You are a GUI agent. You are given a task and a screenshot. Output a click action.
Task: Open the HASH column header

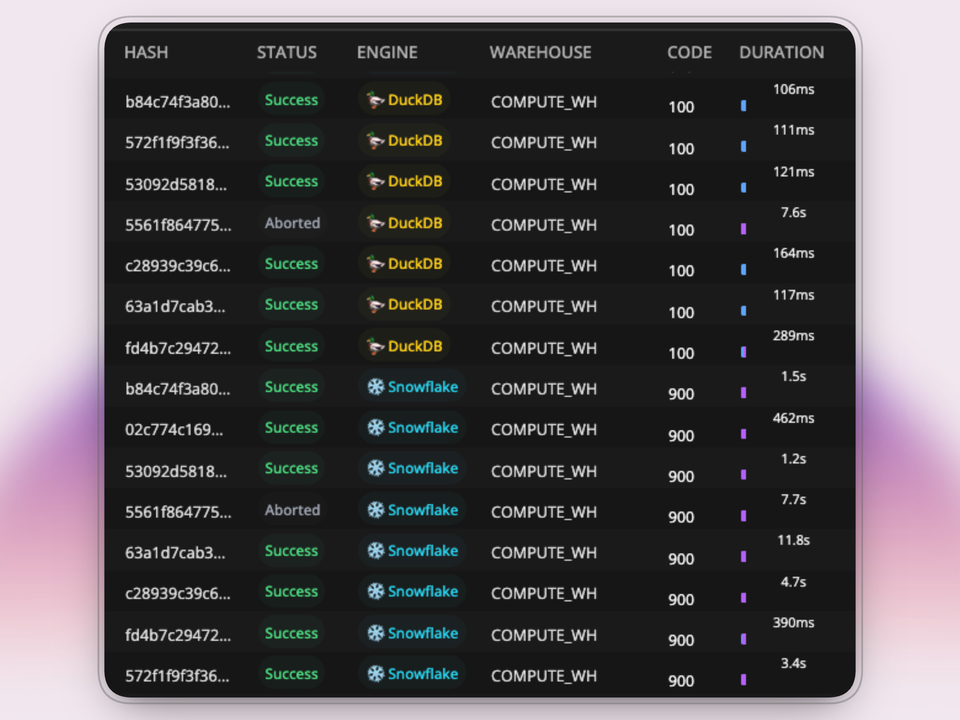point(146,52)
